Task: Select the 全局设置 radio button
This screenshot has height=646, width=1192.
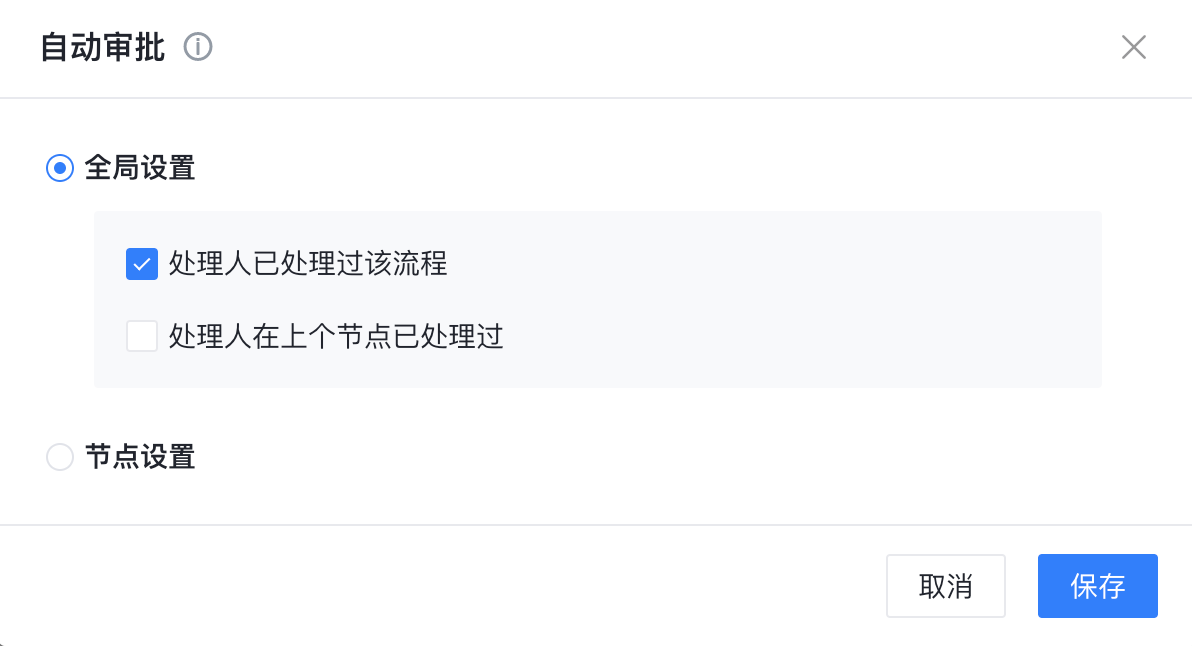Action: coord(60,168)
